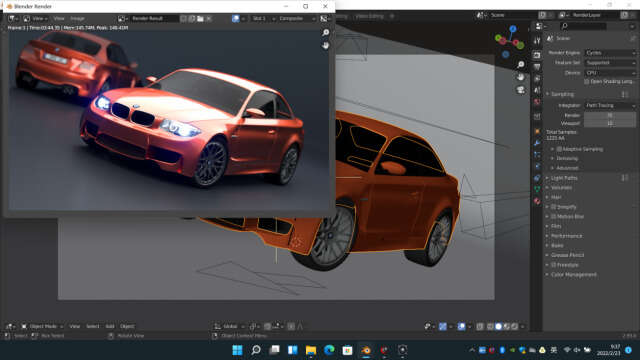Enable Open Shading Language checkbox
Screen dimensions: 640x360
pos(587,82)
